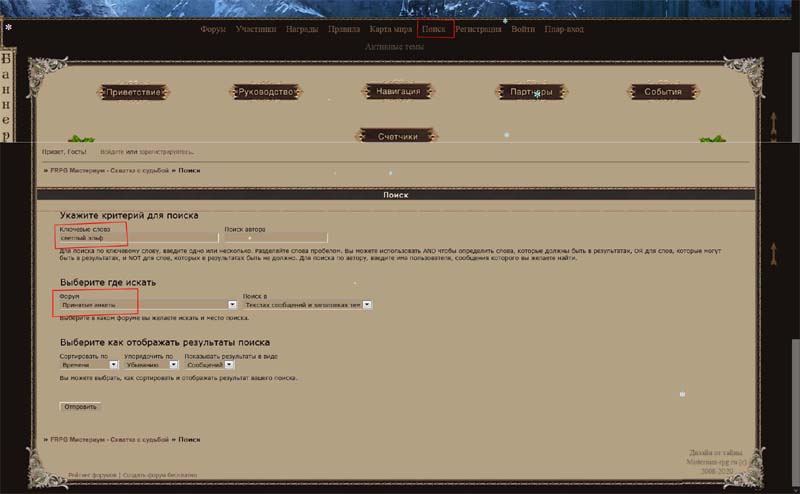Image resolution: width=800 pixels, height=494 pixels.
Task: Click the Навигация banner button
Action: tap(398, 91)
